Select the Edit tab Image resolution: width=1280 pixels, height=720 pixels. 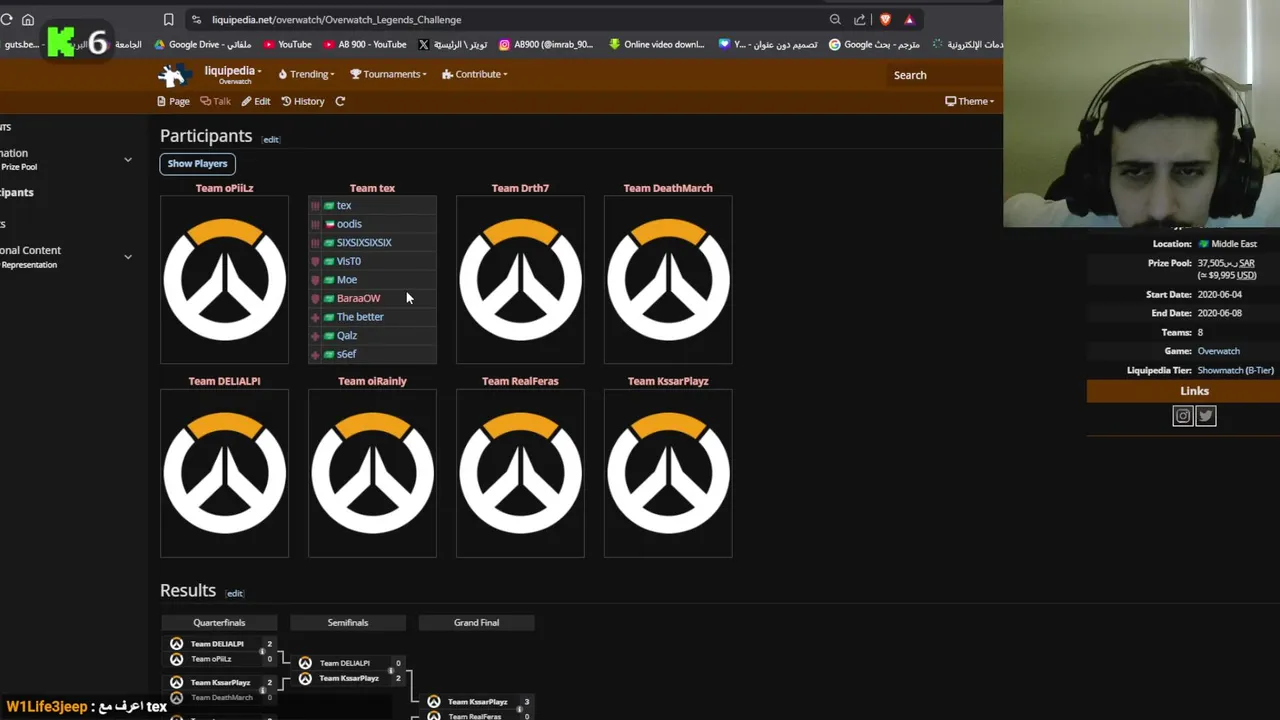(x=255, y=101)
